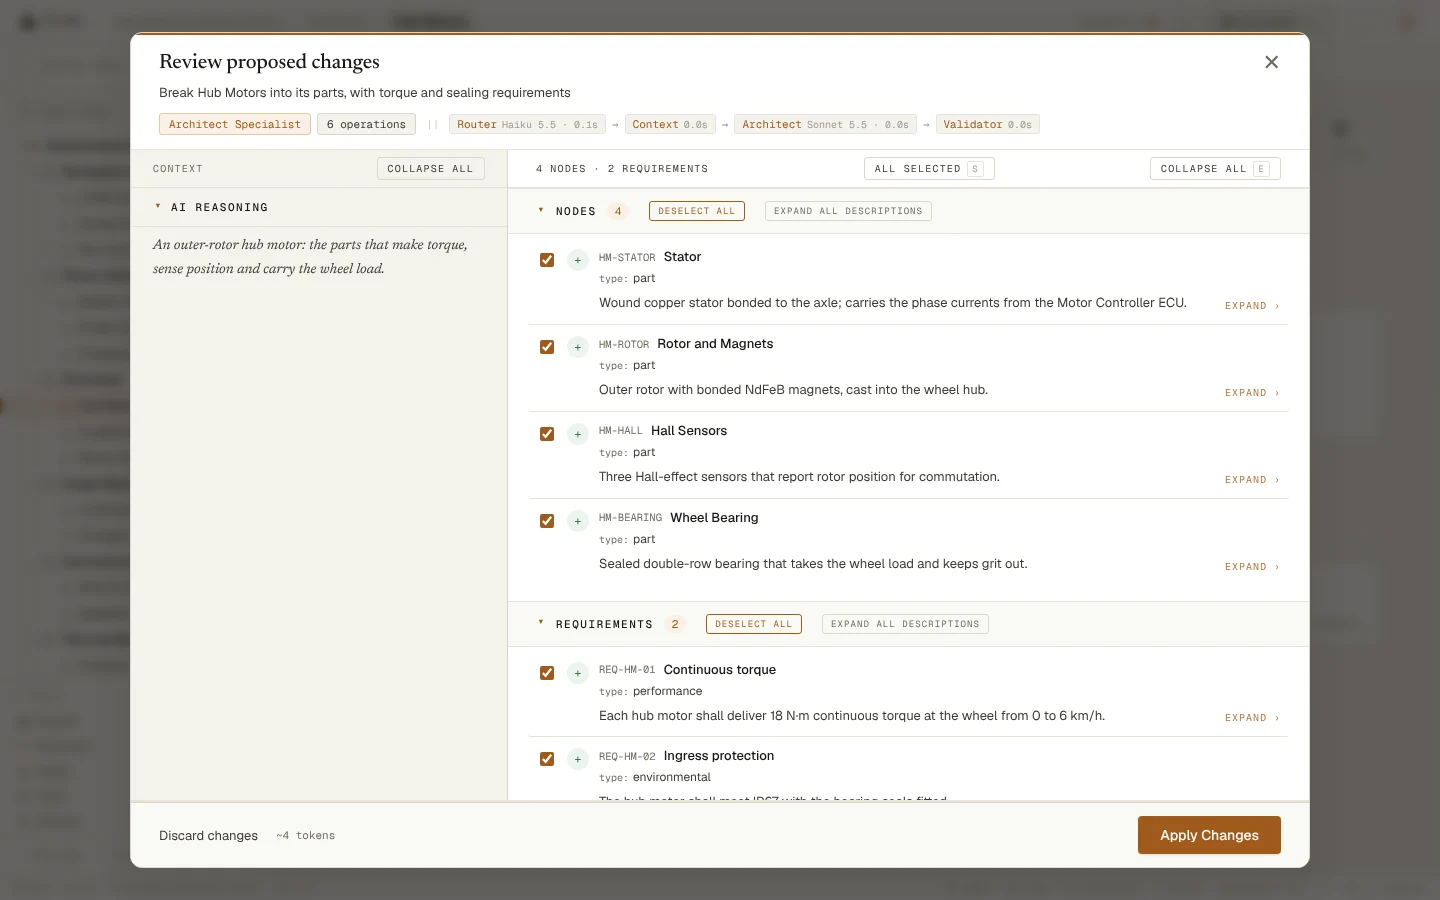
Task: Click the plus icon beside Wheel Bearing
Action: pyautogui.click(x=578, y=521)
